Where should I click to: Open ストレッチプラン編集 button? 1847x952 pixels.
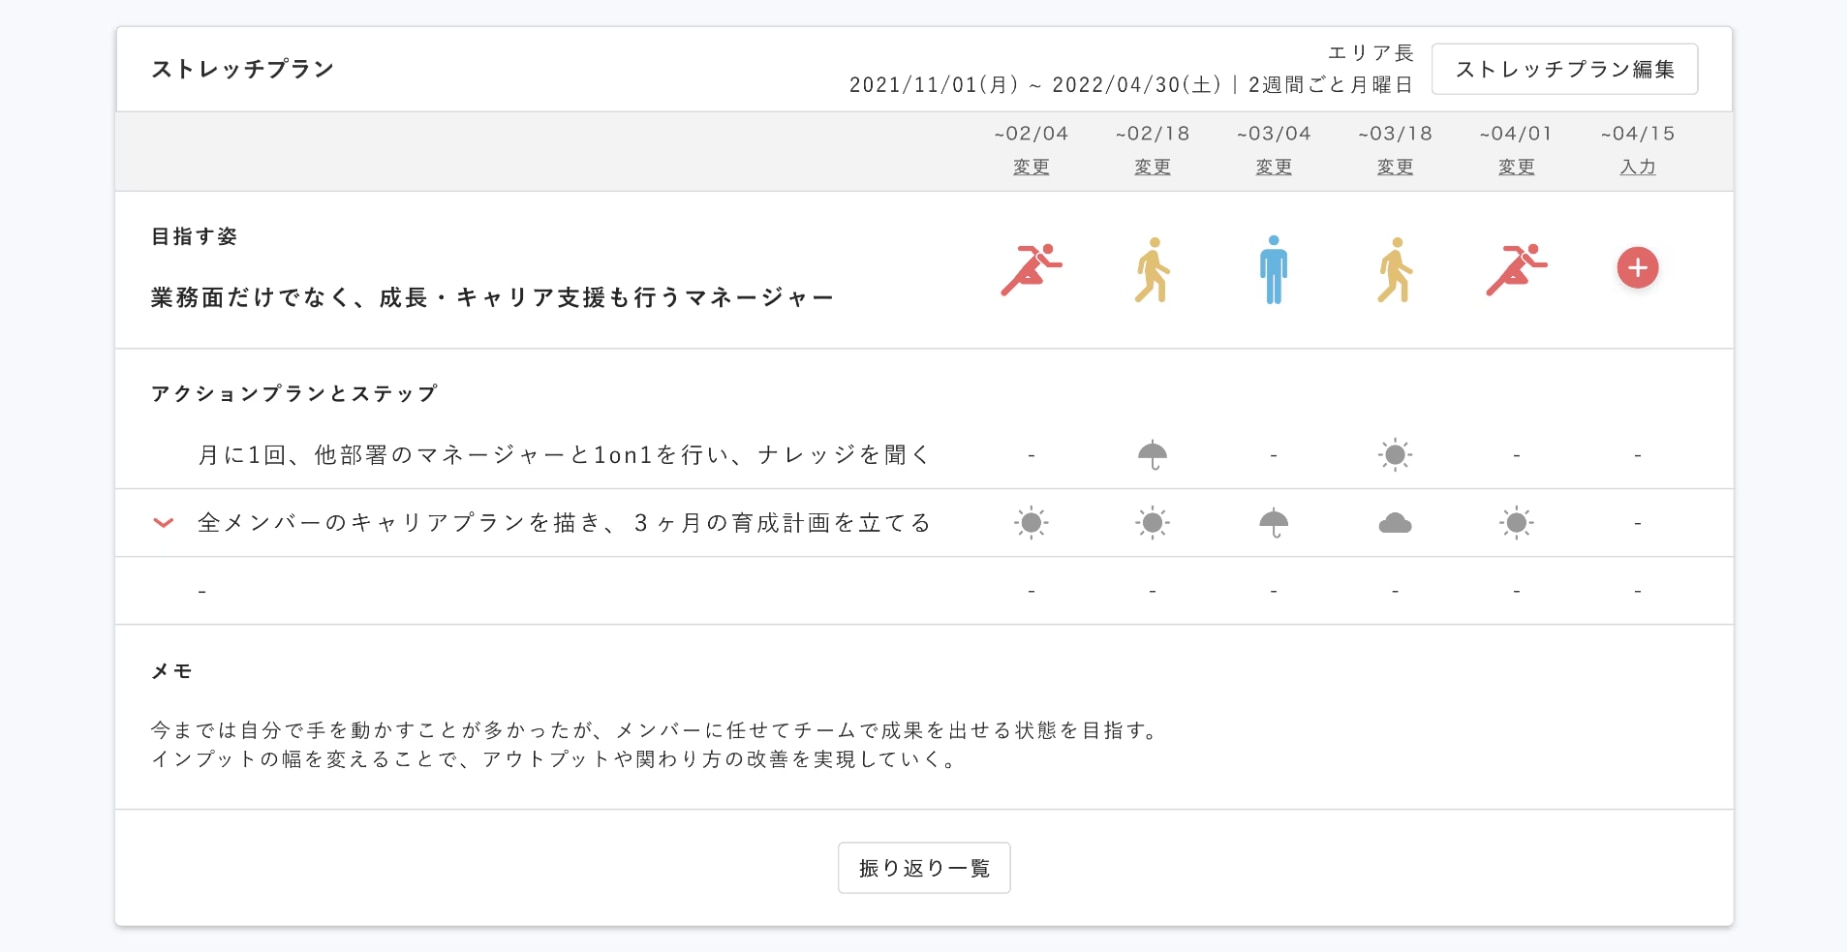coord(1564,69)
